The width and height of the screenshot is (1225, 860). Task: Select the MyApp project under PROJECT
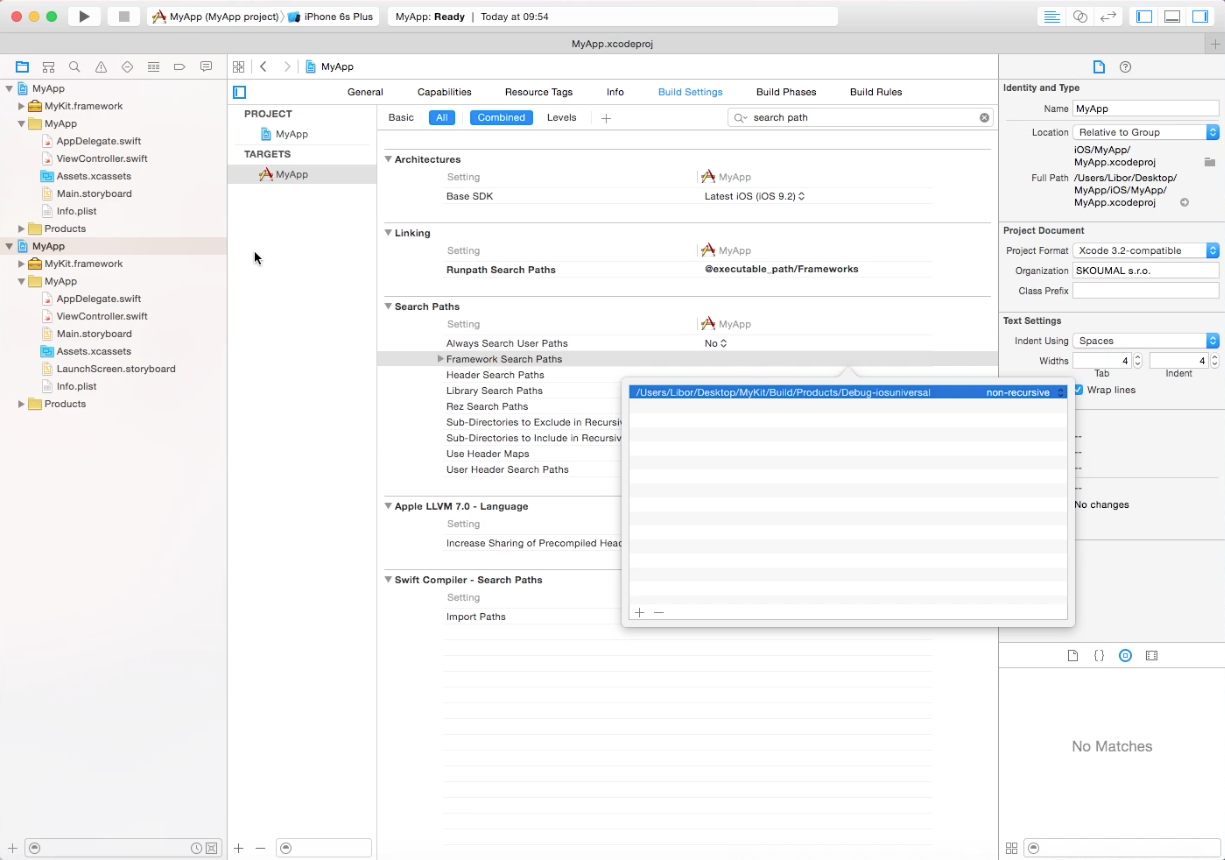click(284, 134)
